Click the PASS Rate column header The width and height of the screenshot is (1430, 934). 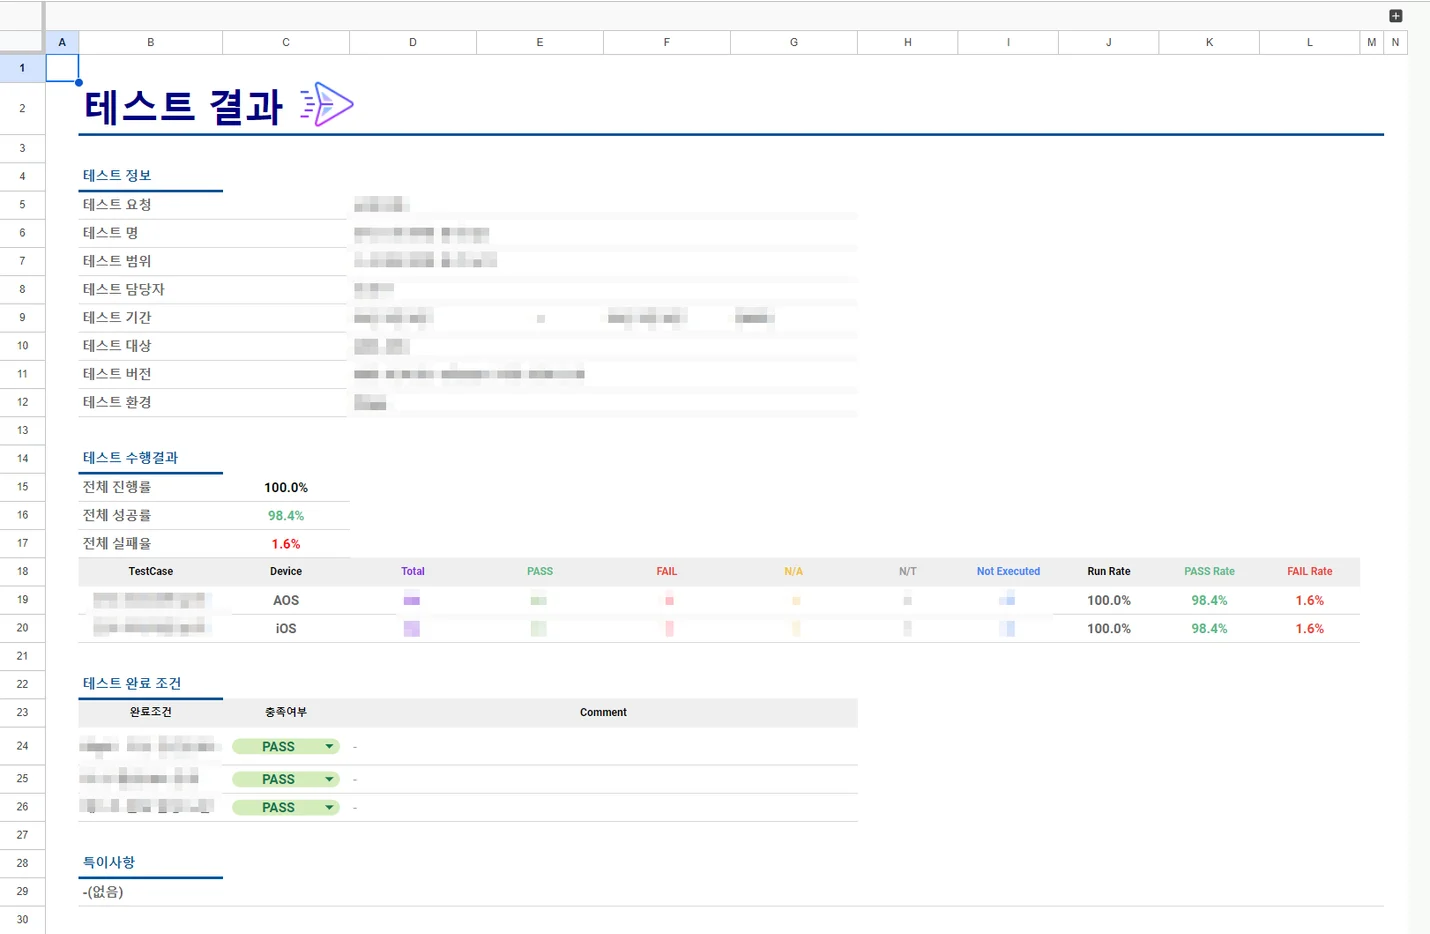tap(1209, 571)
